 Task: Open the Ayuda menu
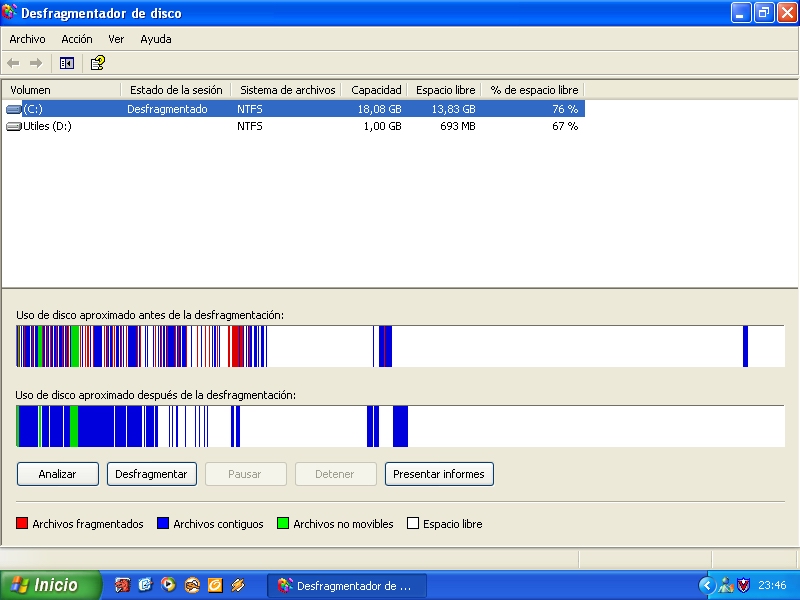coord(155,39)
